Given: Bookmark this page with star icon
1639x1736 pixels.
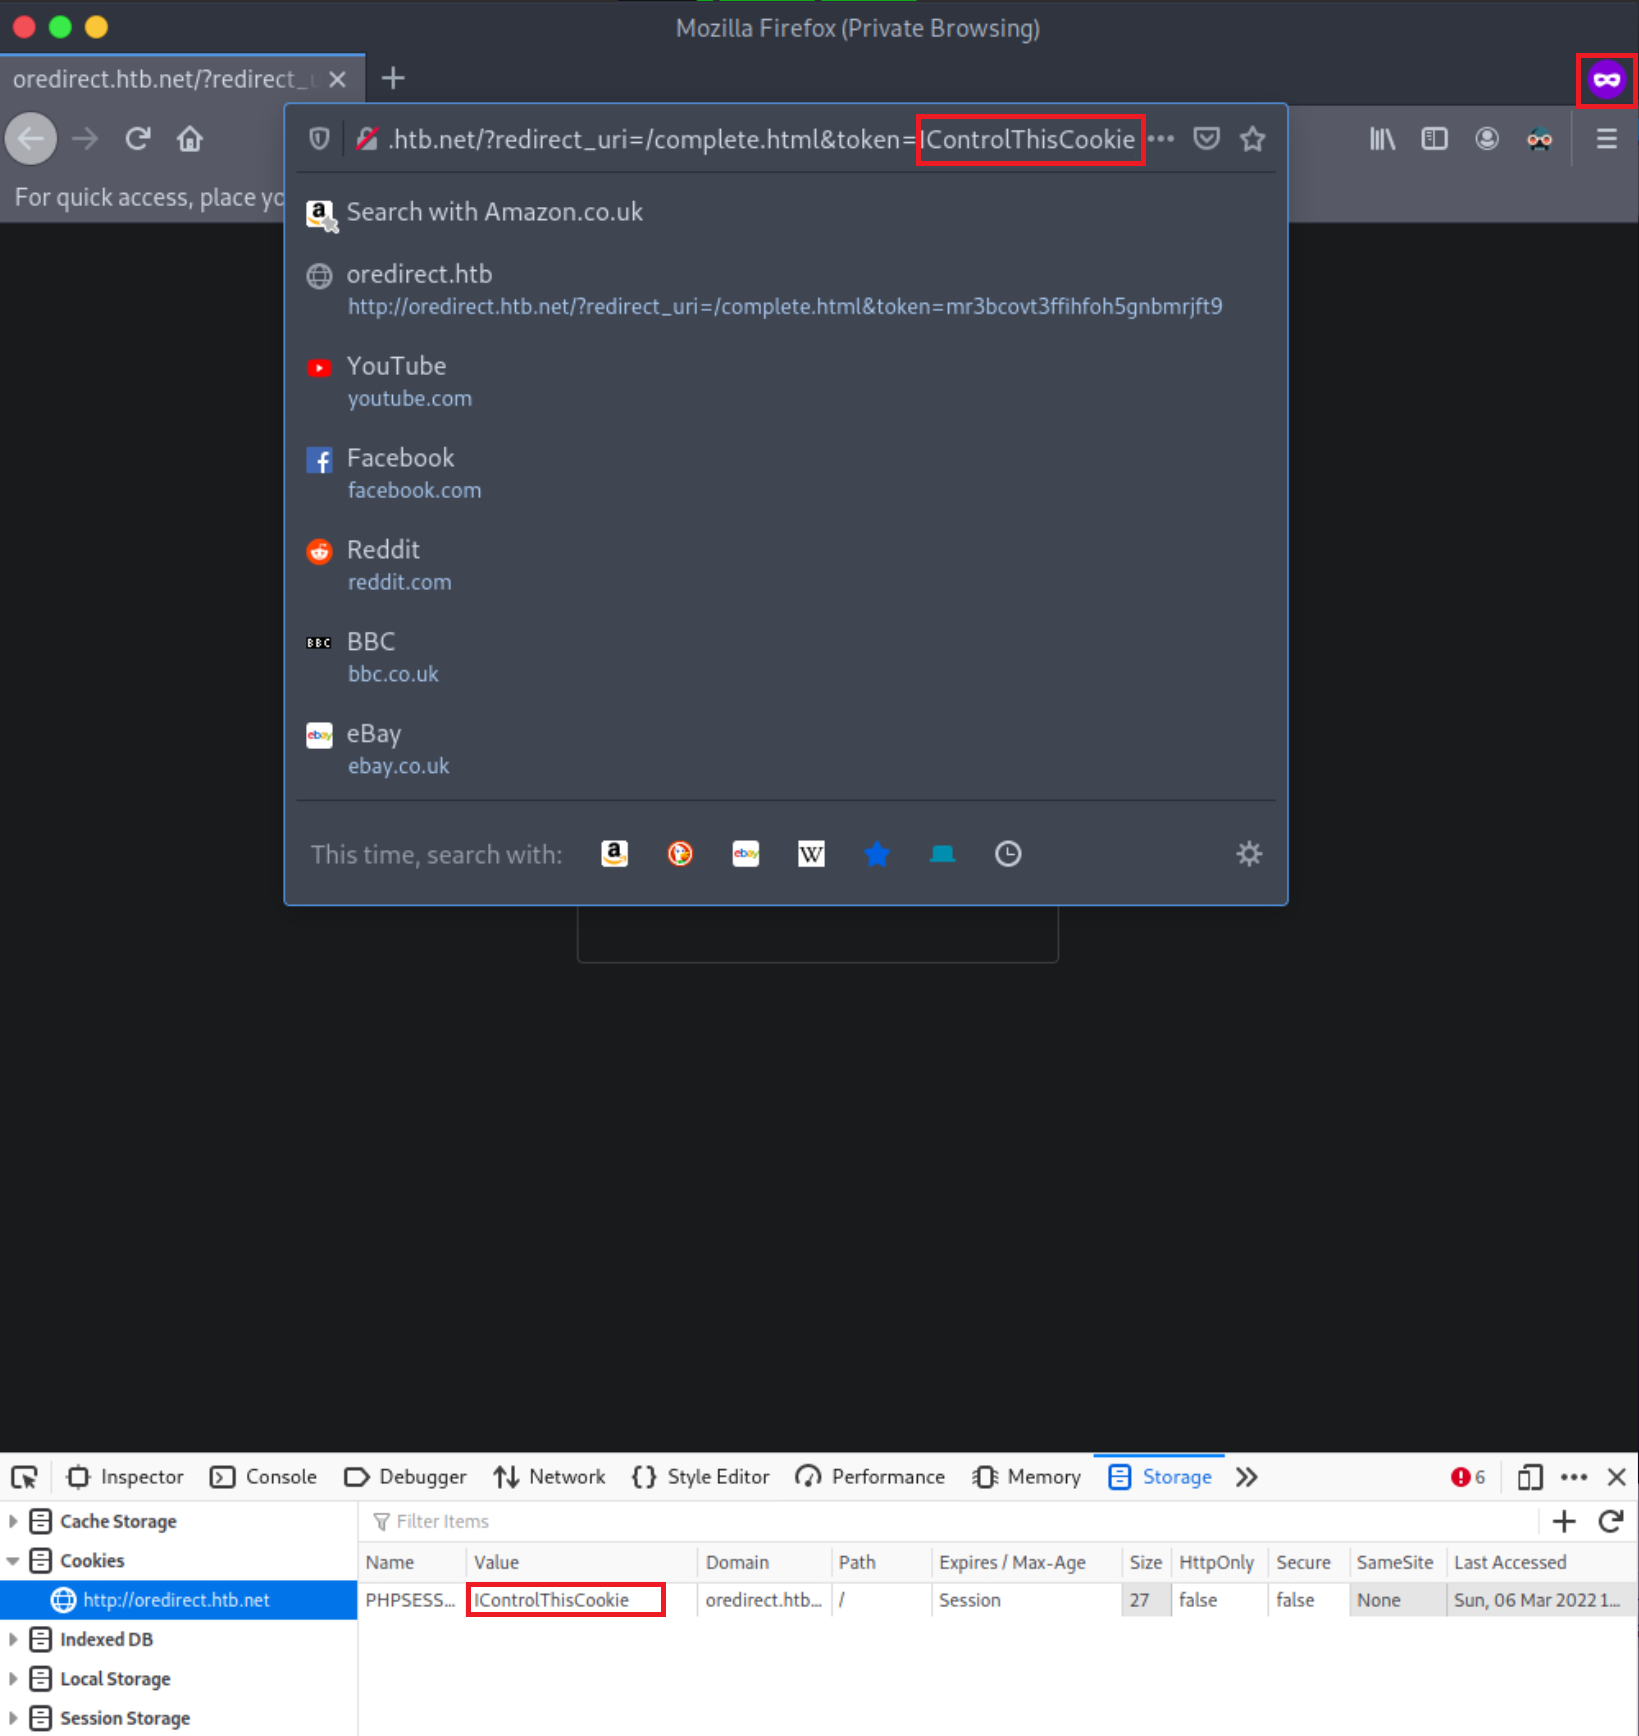Looking at the screenshot, I should 1252,139.
